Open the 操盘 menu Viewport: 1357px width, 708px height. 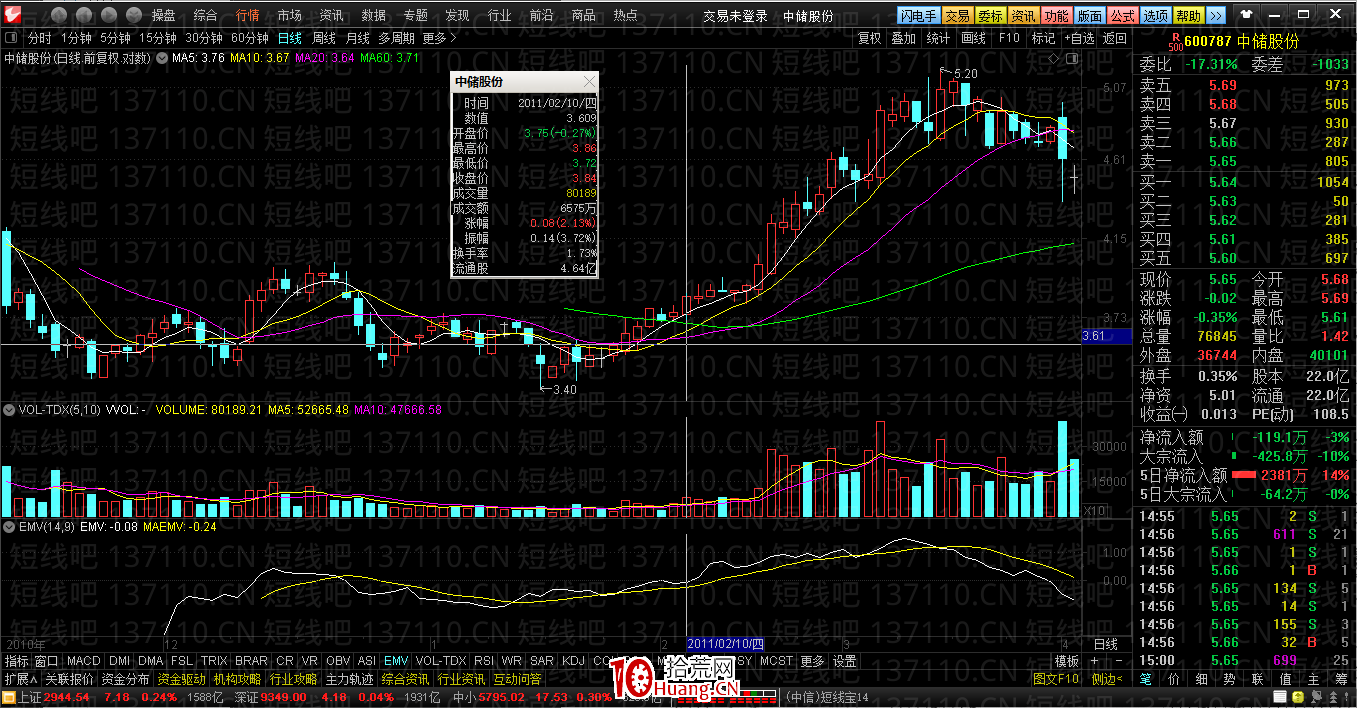tap(163, 15)
